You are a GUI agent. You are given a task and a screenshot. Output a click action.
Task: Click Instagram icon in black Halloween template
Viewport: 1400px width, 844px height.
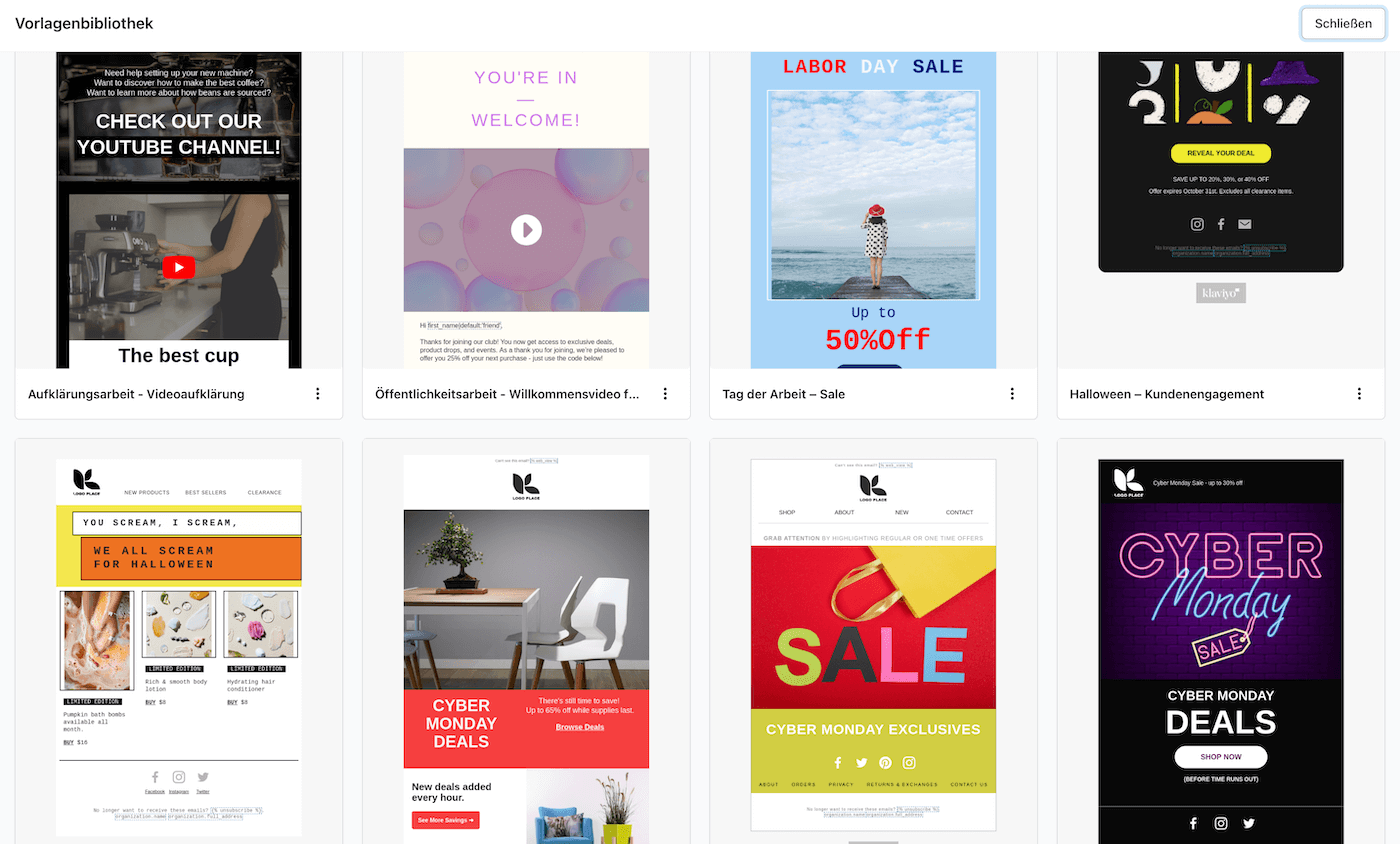[1197, 224]
